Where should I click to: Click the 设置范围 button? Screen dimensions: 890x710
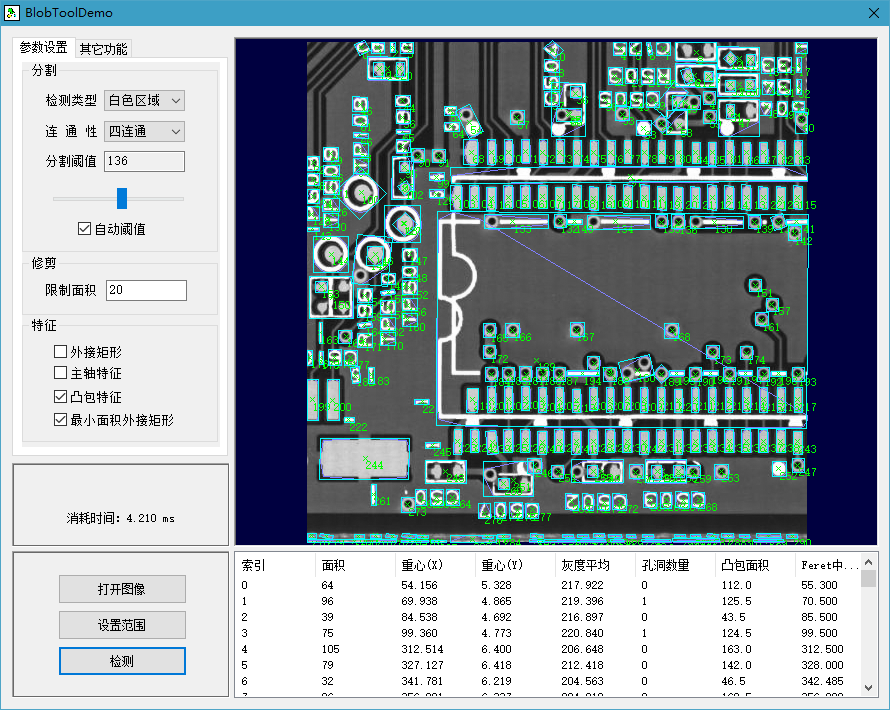pyautogui.click(x=122, y=625)
